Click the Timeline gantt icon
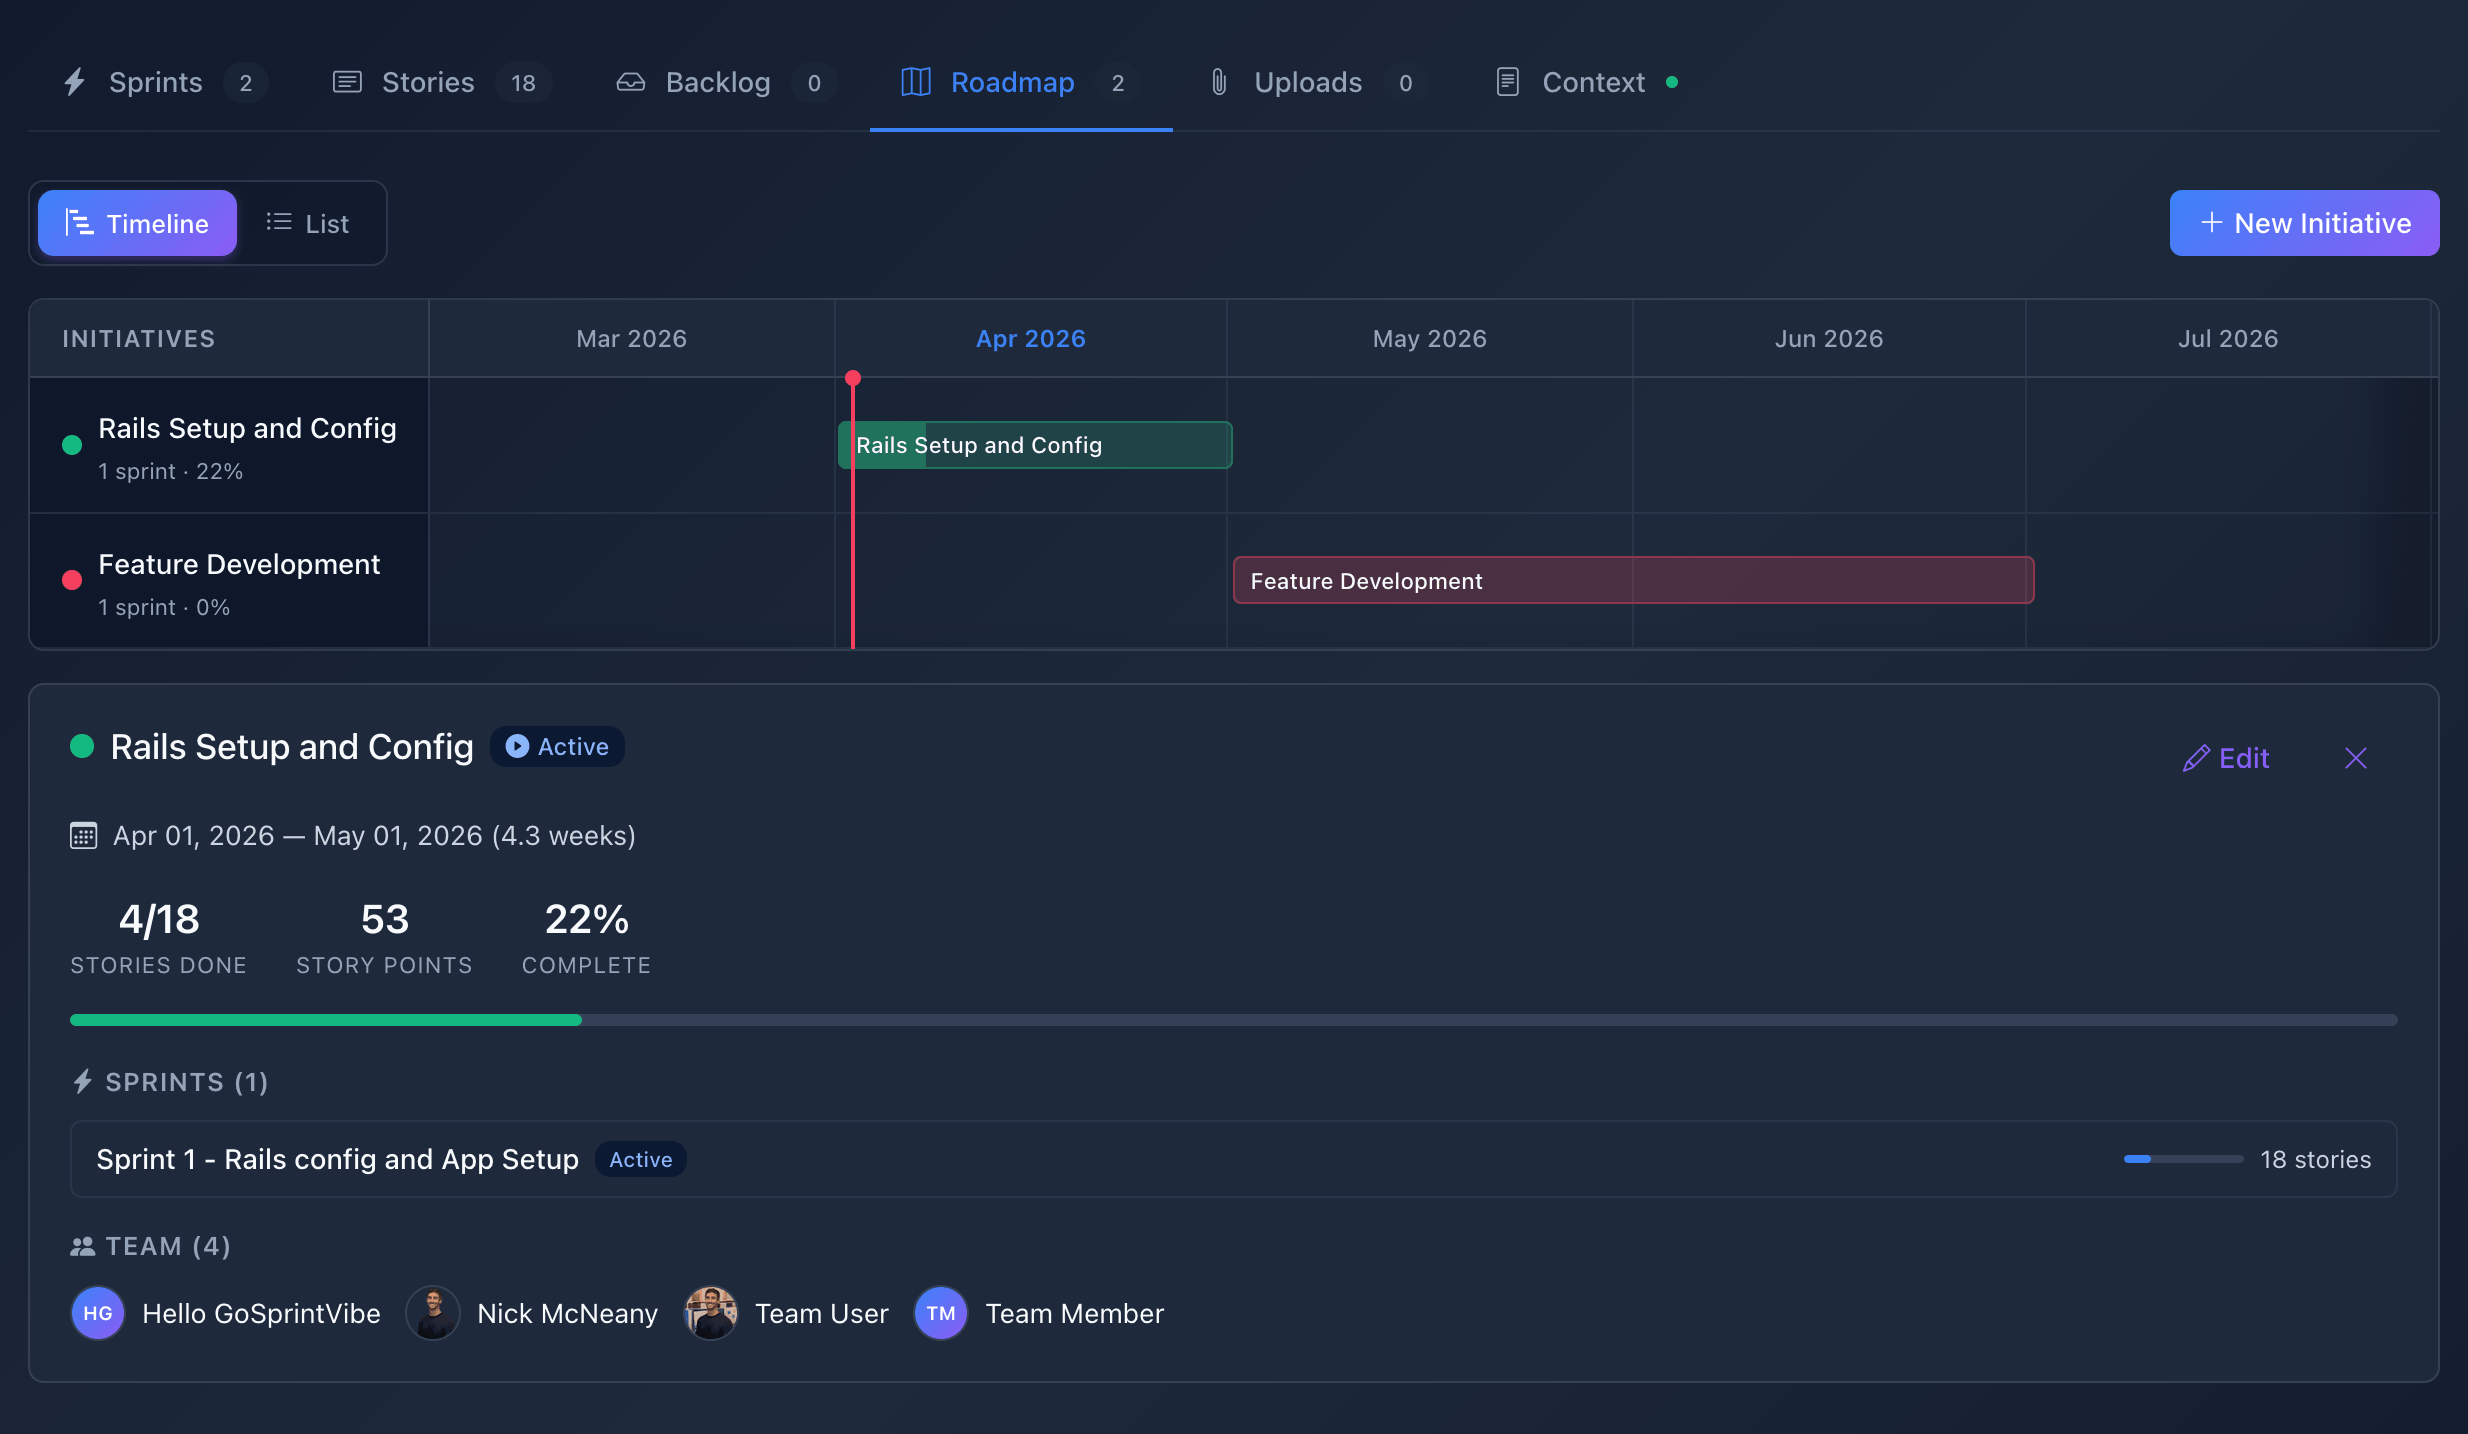This screenshot has height=1434, width=2468. tap(79, 222)
